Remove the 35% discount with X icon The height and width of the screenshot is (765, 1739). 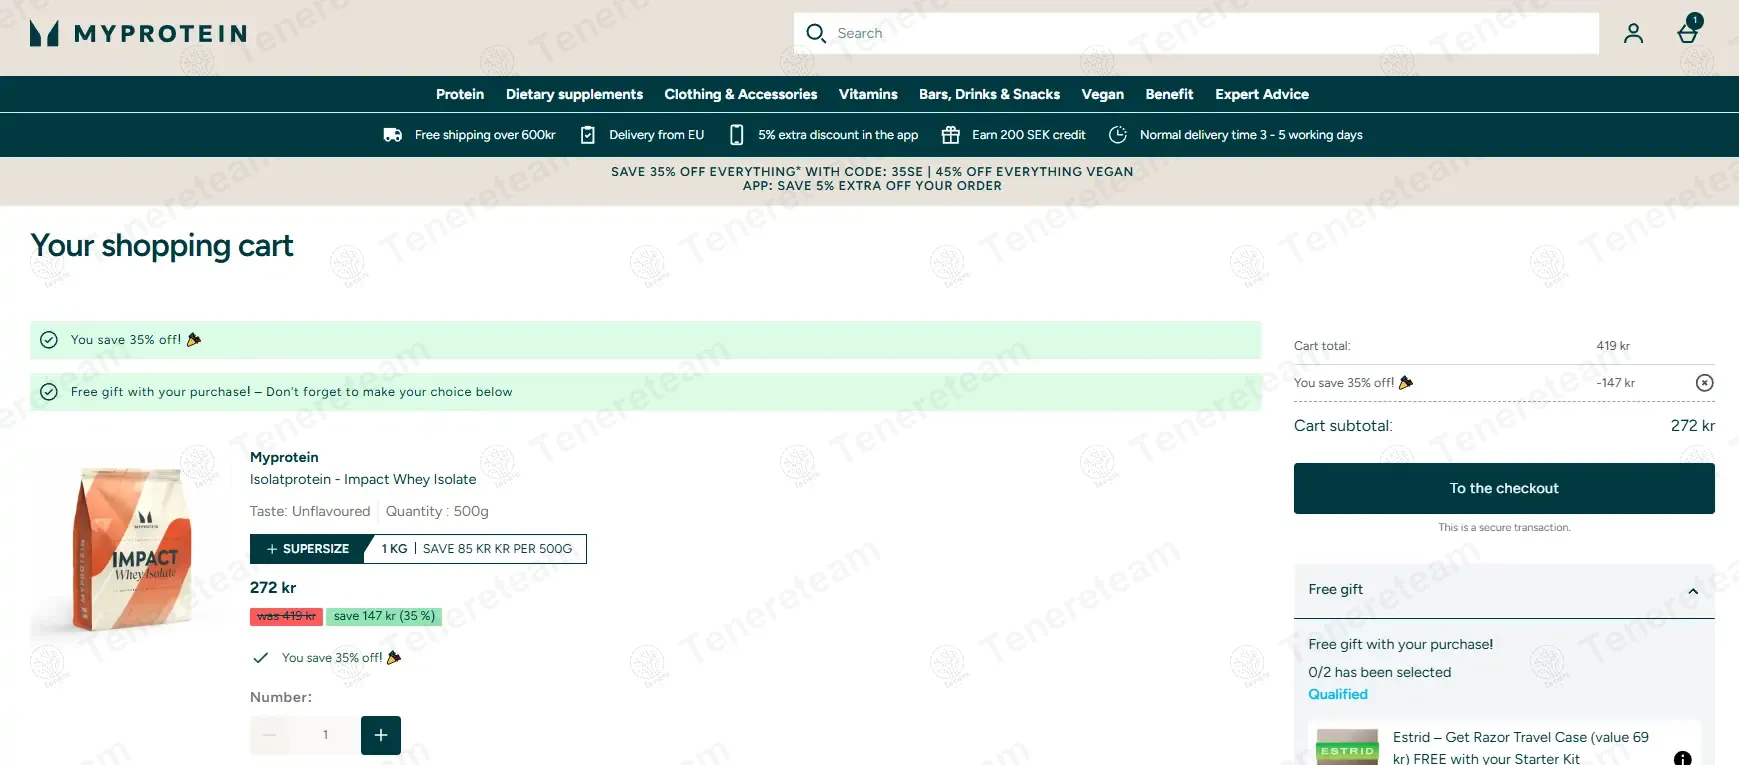pos(1705,383)
